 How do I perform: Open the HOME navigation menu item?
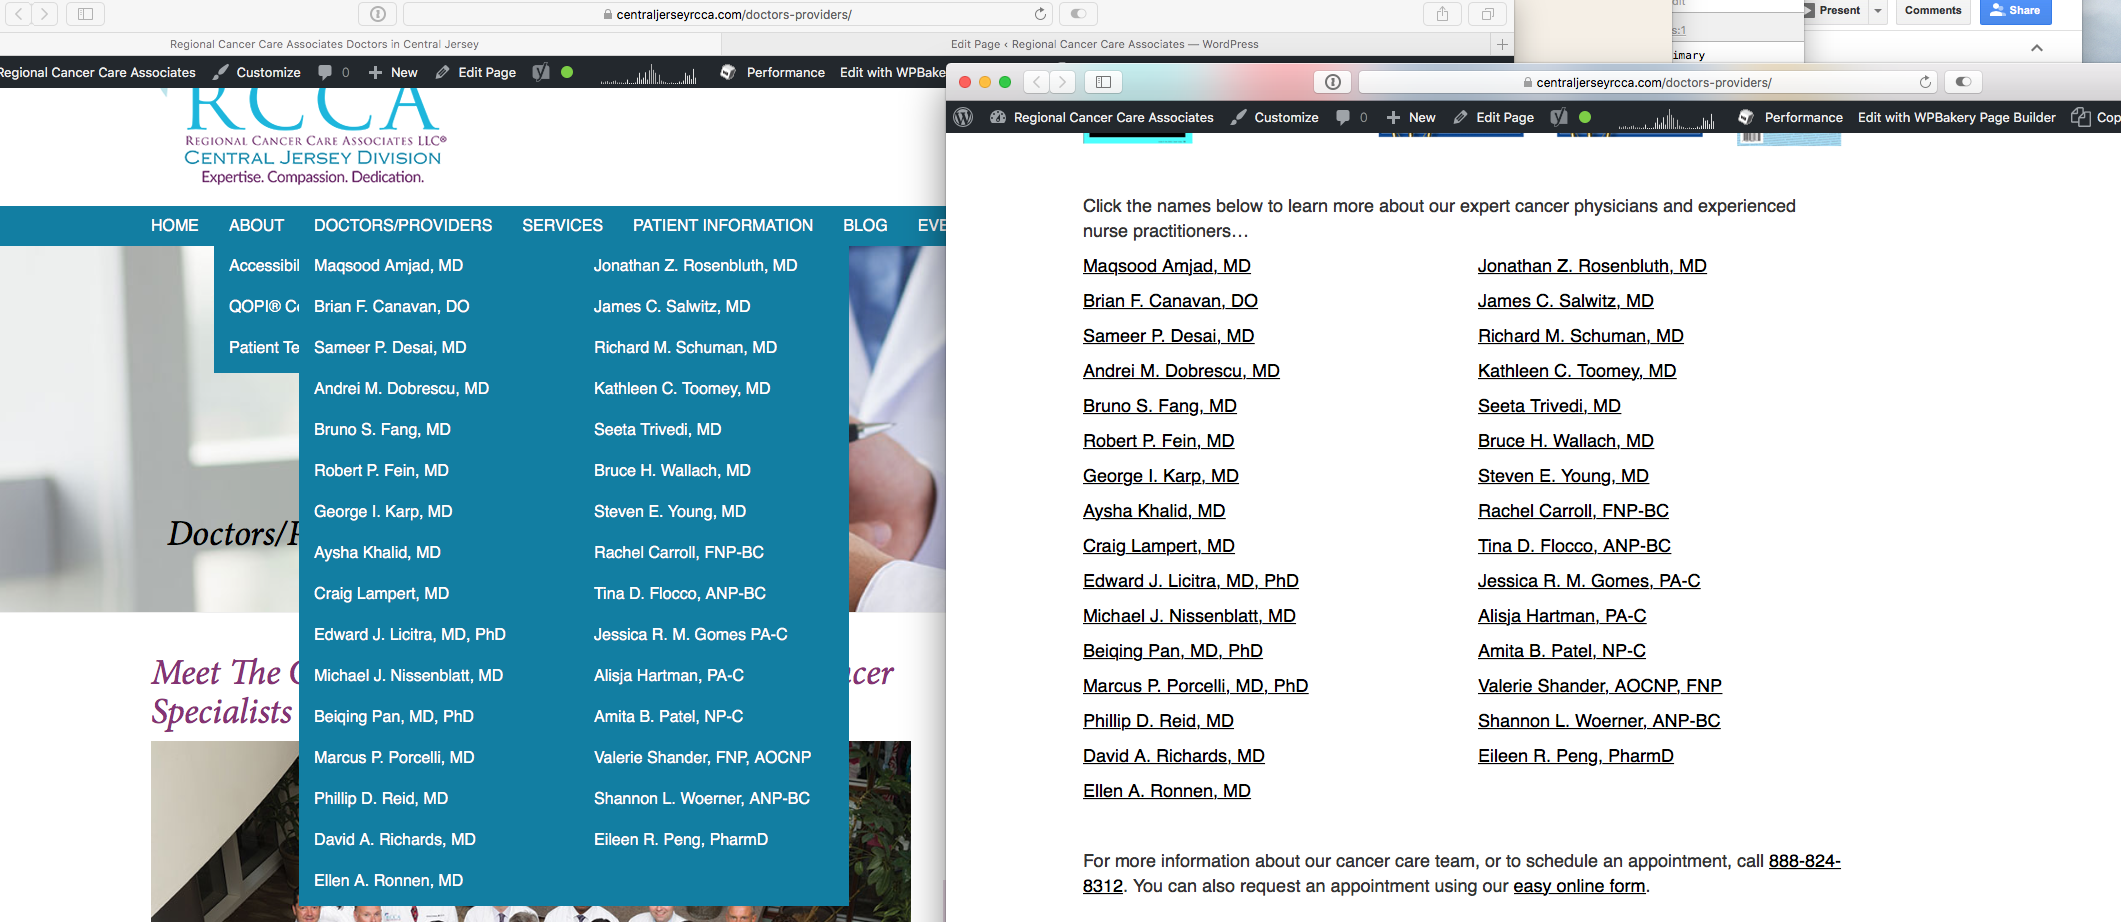(x=175, y=226)
